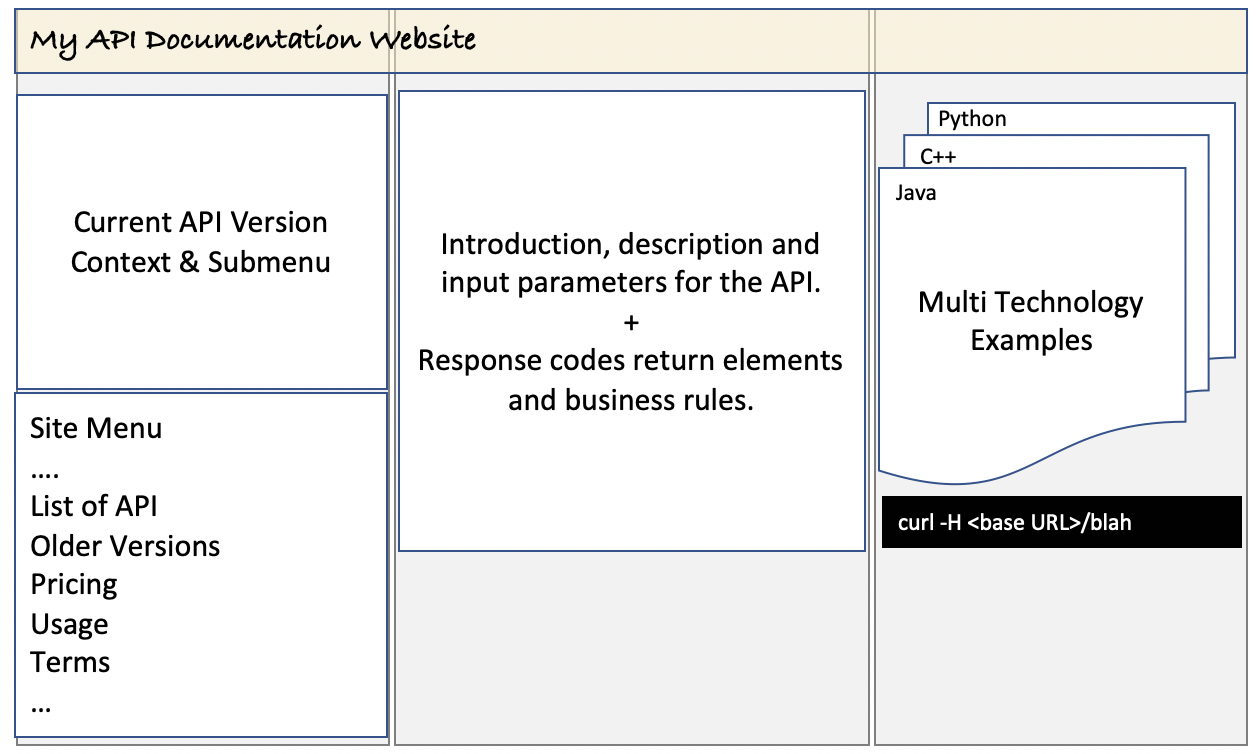Select the Response codes return elements line
This screenshot has height=754, width=1256.
[x=630, y=360]
